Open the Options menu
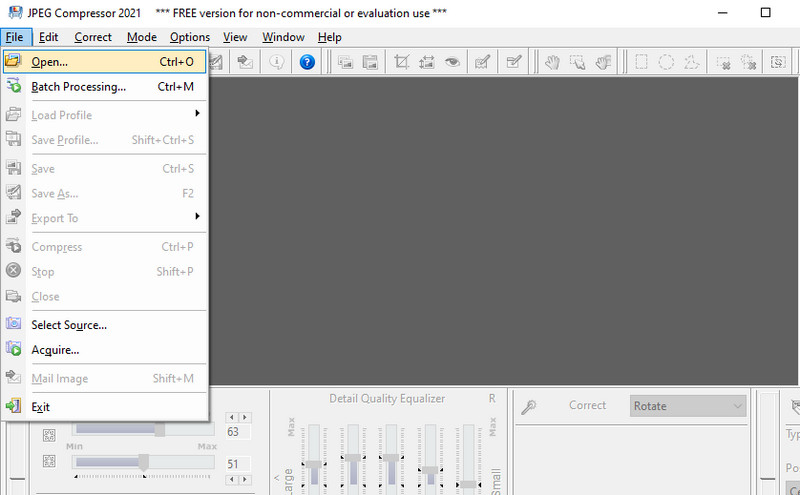The height and width of the screenshot is (495, 800). click(x=190, y=37)
